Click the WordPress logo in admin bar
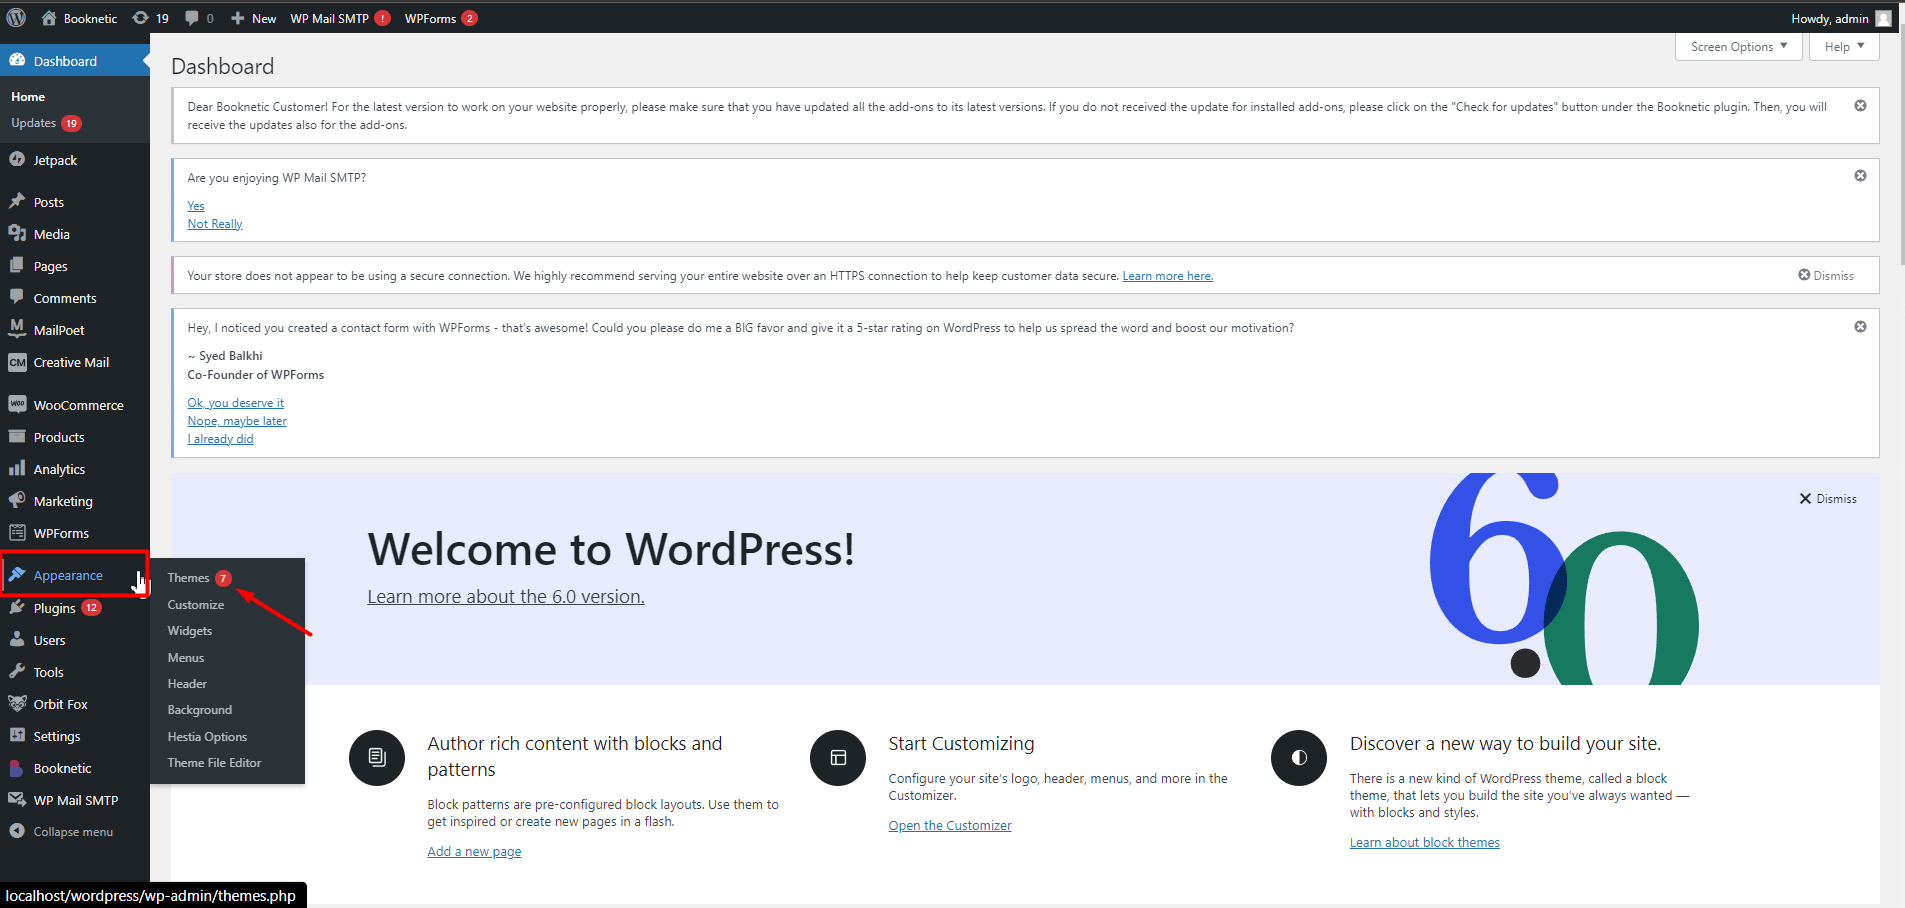Image resolution: width=1905 pixels, height=908 pixels. tap(16, 18)
